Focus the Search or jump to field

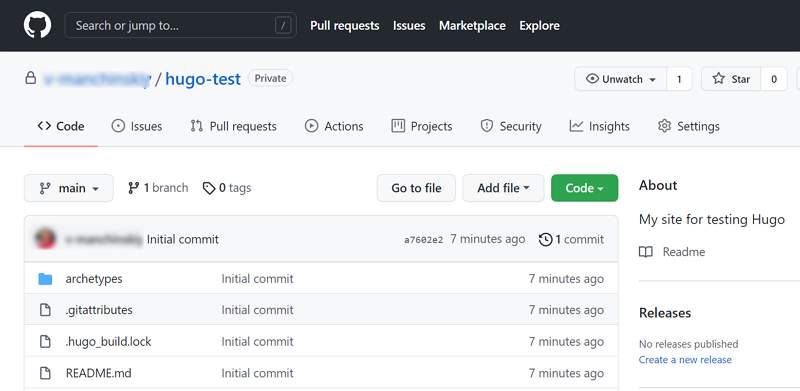click(181, 25)
